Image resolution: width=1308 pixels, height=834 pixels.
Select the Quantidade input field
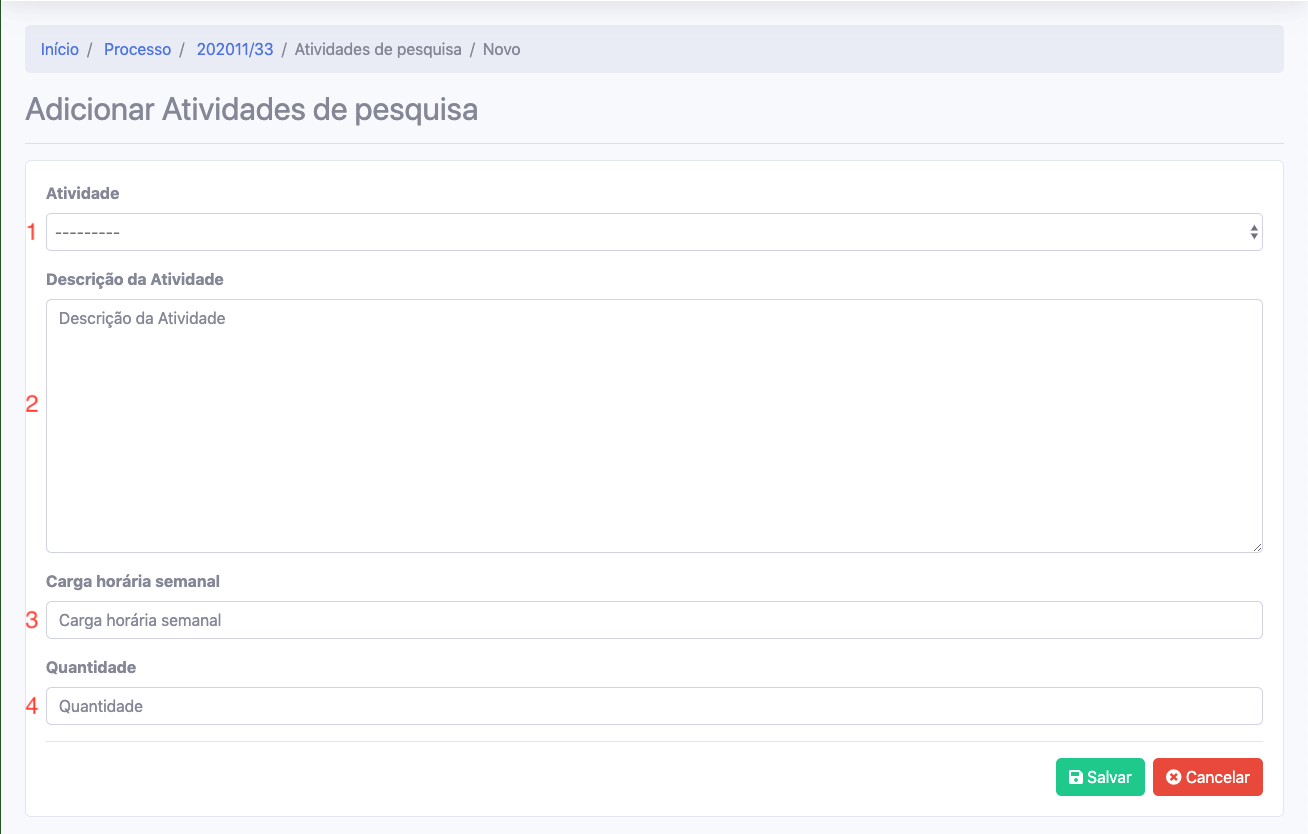[653, 706]
